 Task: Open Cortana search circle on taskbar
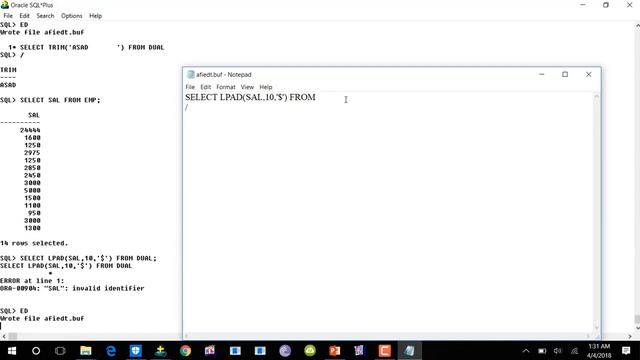coord(36,351)
